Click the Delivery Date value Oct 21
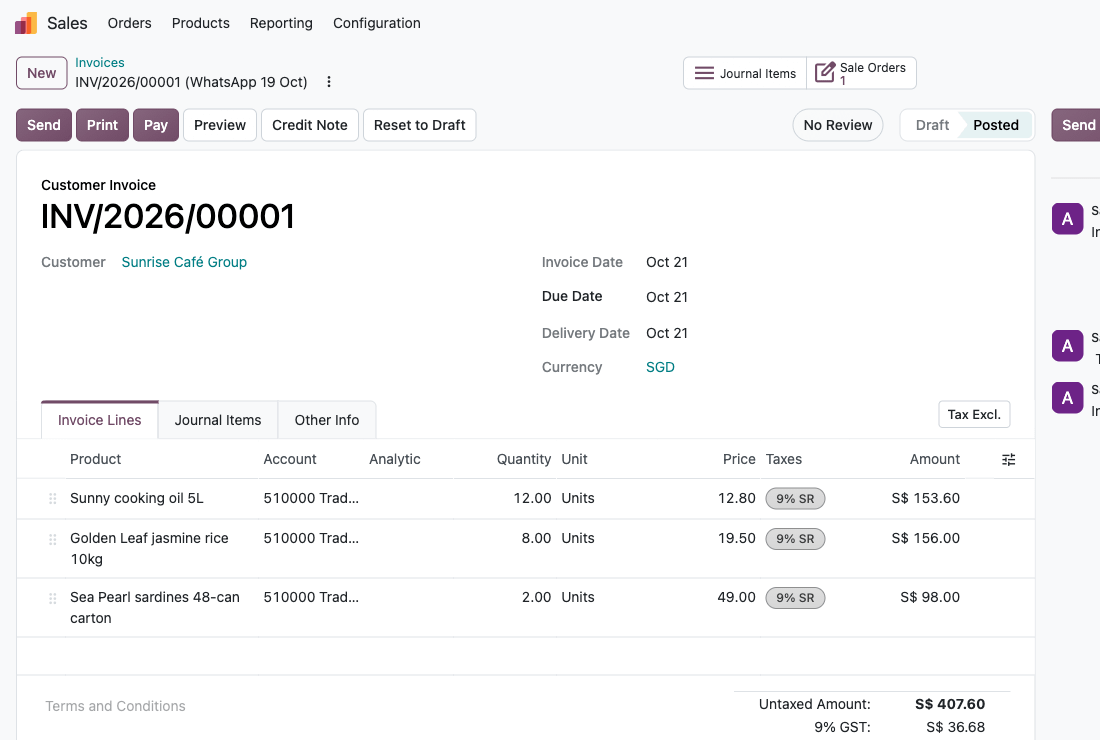Viewport: 1100px width, 740px height. [666, 333]
